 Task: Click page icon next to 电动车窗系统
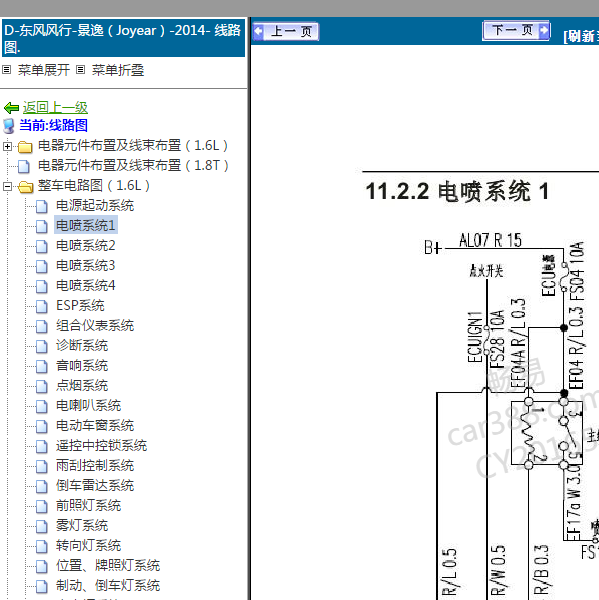(x=42, y=427)
